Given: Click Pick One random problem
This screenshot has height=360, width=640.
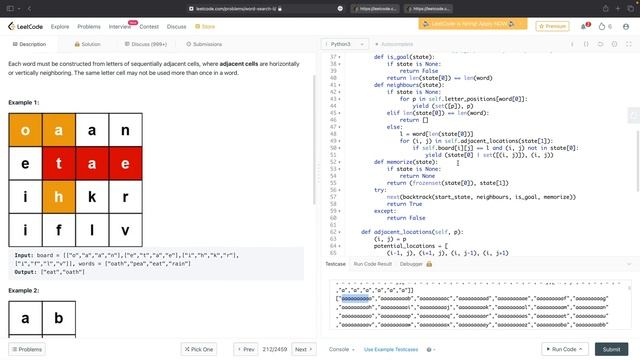Looking at the screenshot, I should (x=199, y=349).
